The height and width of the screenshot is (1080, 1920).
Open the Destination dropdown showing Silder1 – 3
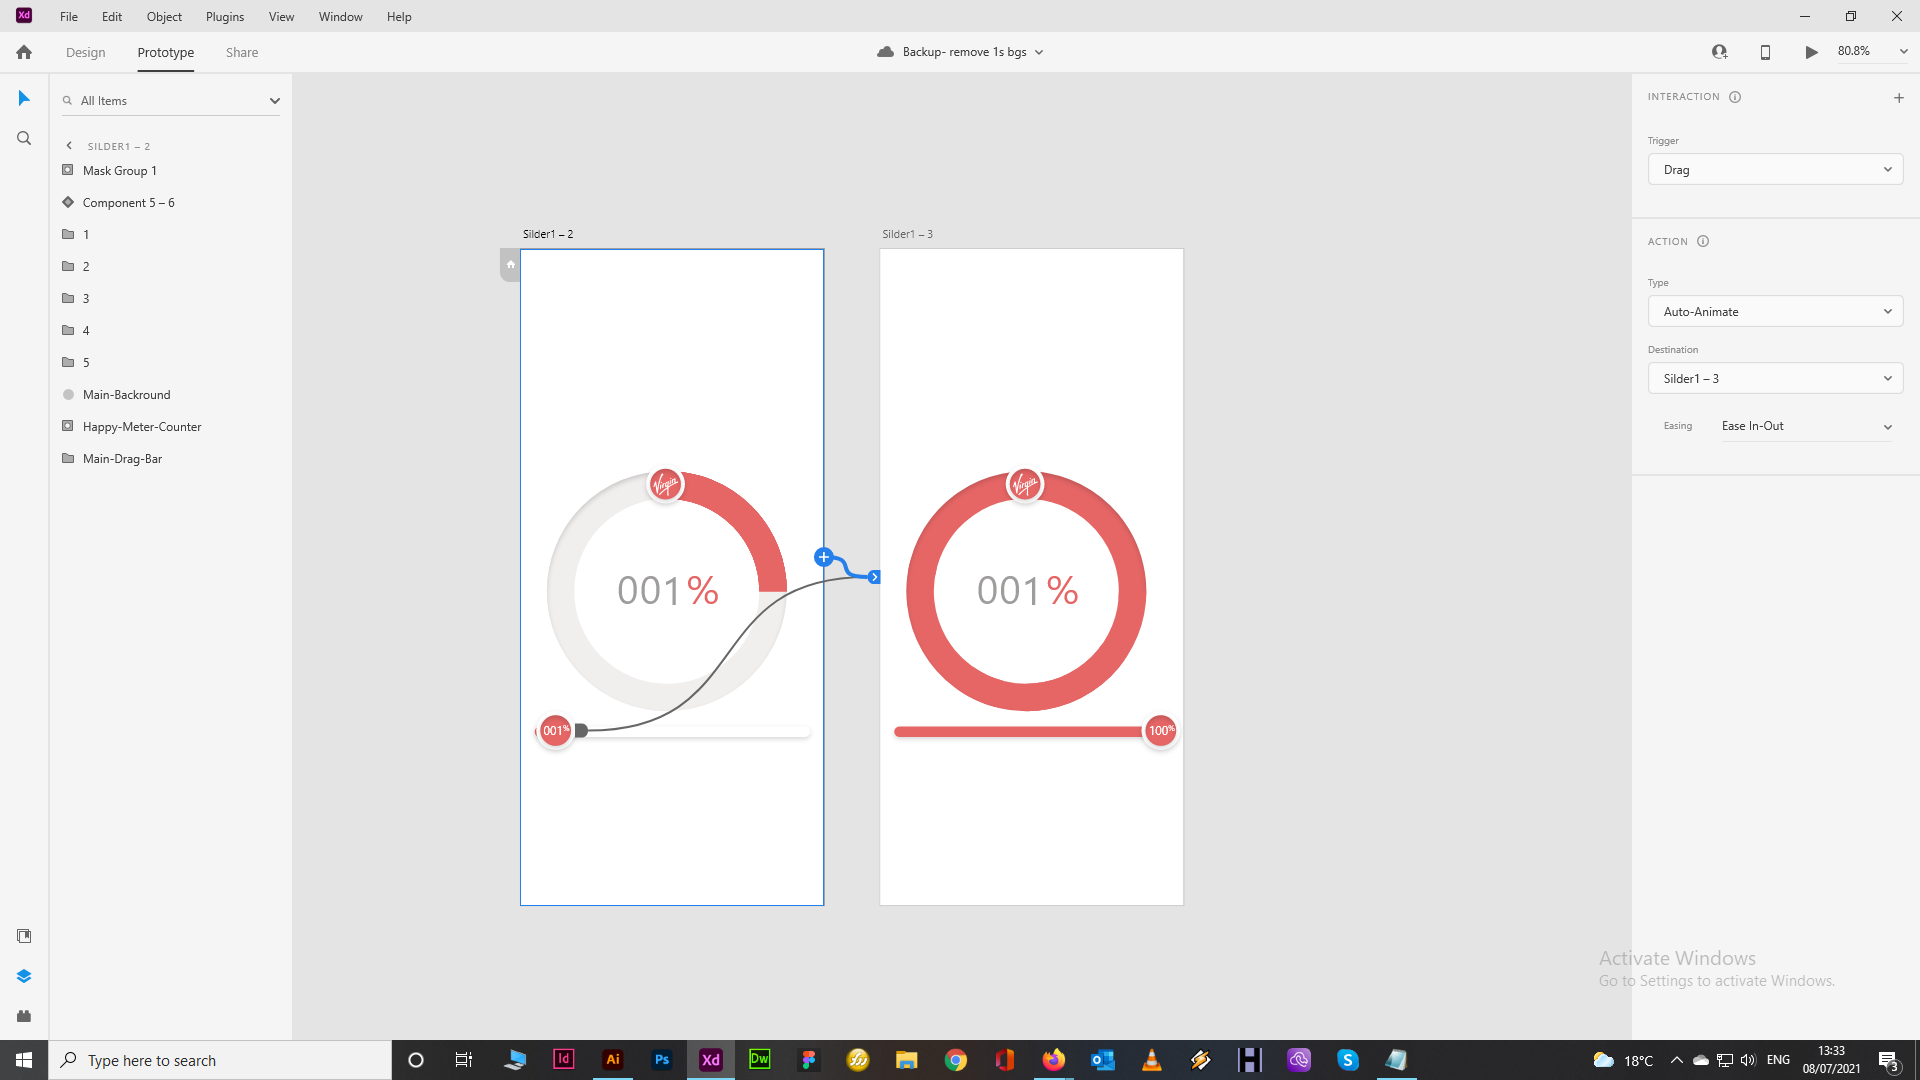pyautogui.click(x=1775, y=378)
